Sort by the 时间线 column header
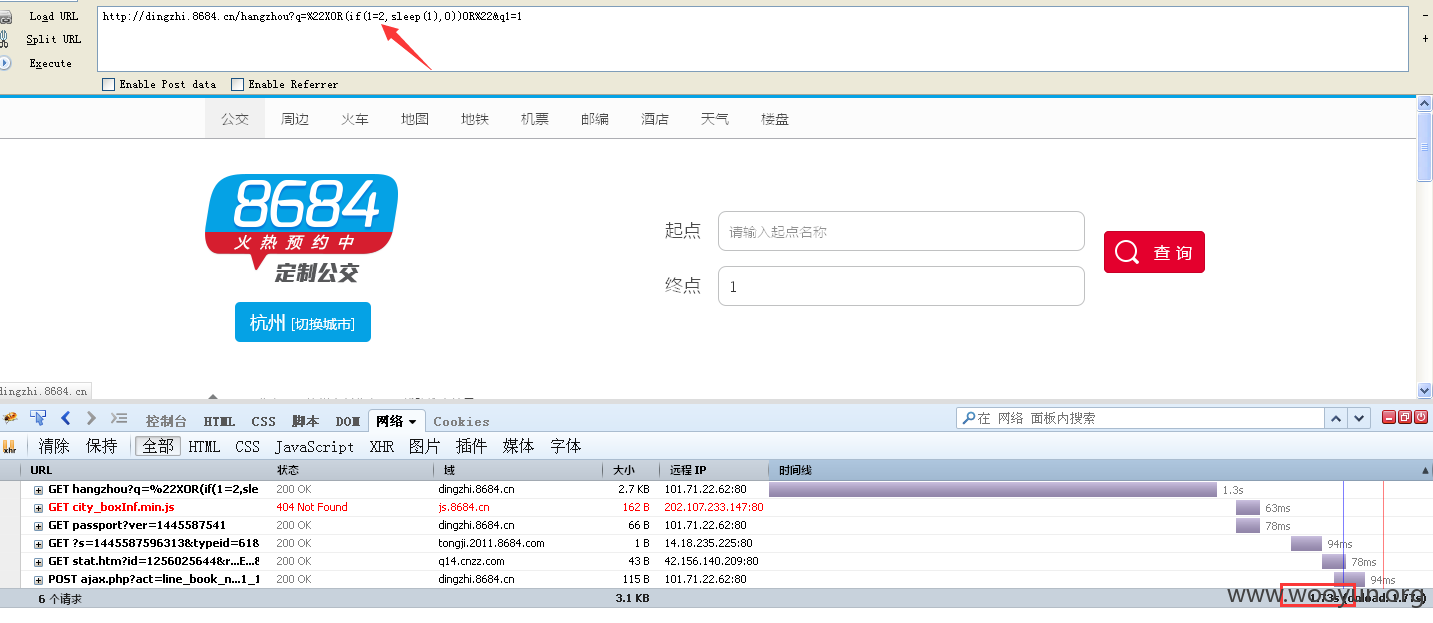Screen dimensions: 1433x623 [1100, 470]
